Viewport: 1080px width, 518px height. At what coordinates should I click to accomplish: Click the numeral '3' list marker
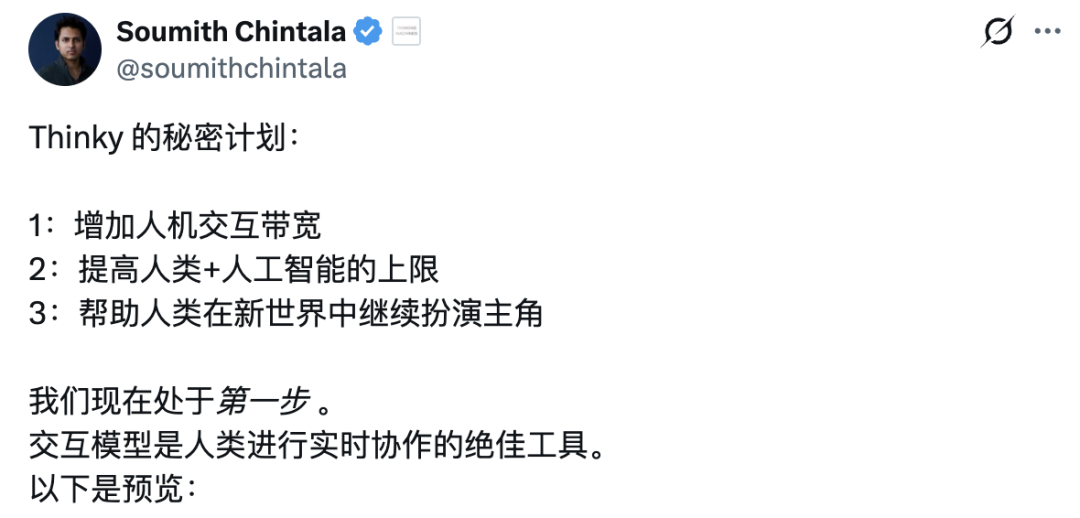click(x=37, y=314)
